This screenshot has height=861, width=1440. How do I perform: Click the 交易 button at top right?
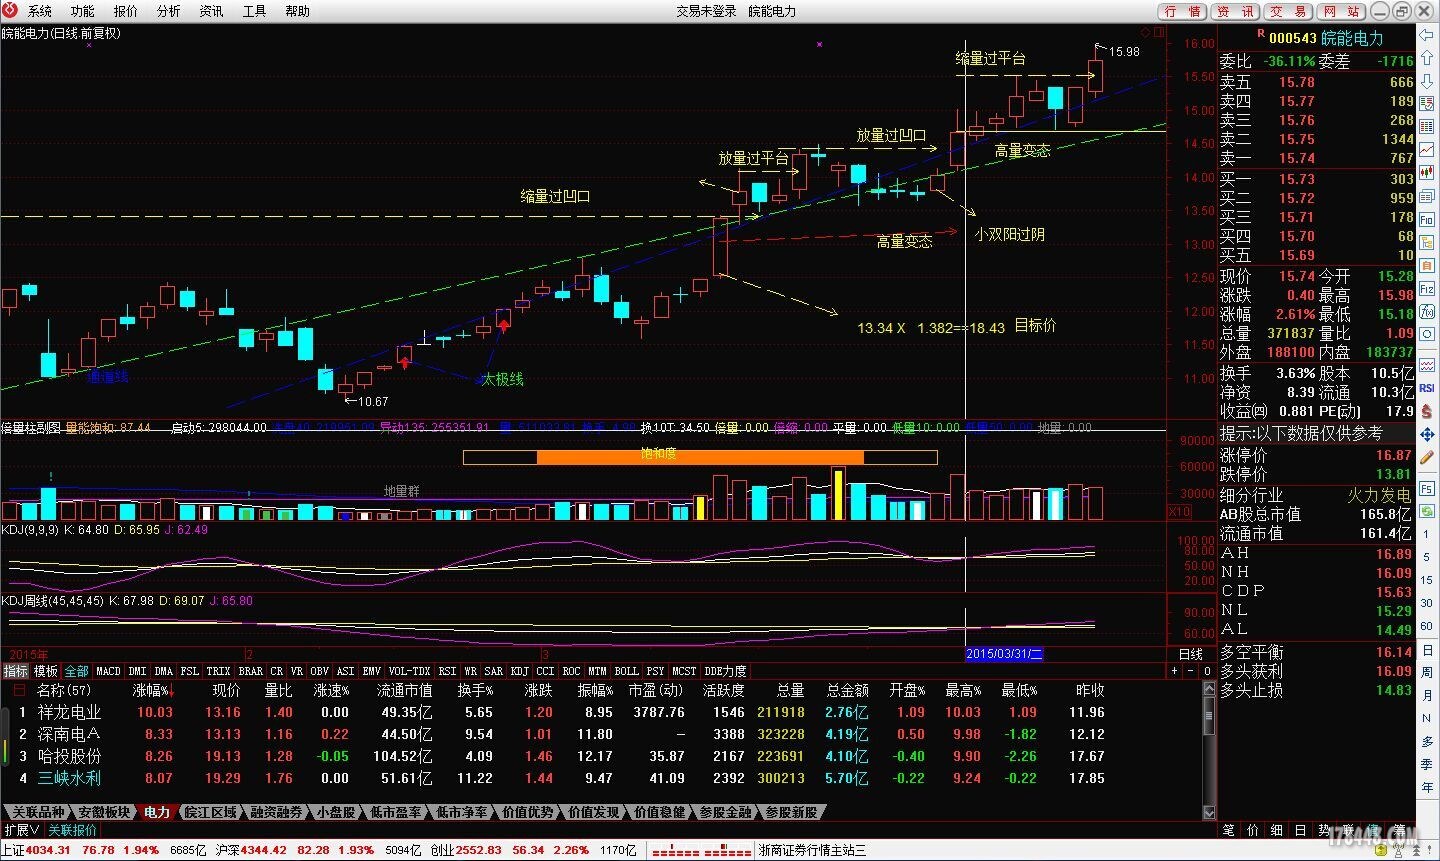point(1288,11)
